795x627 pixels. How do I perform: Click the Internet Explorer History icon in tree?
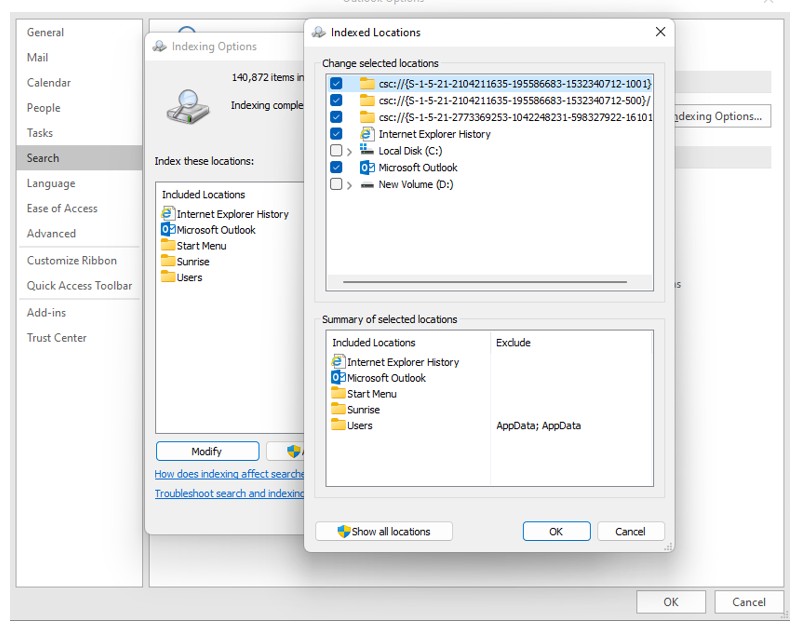pos(367,134)
